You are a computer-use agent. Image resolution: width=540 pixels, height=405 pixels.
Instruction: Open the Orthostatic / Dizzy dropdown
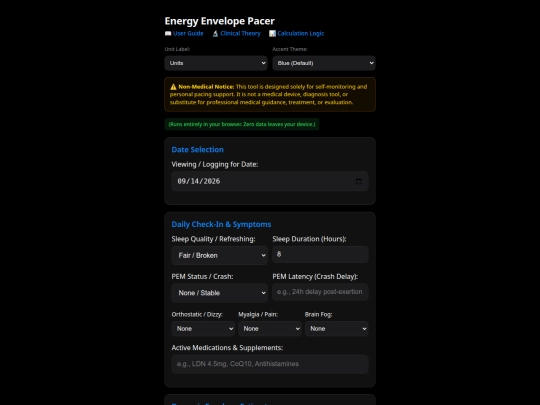203,329
